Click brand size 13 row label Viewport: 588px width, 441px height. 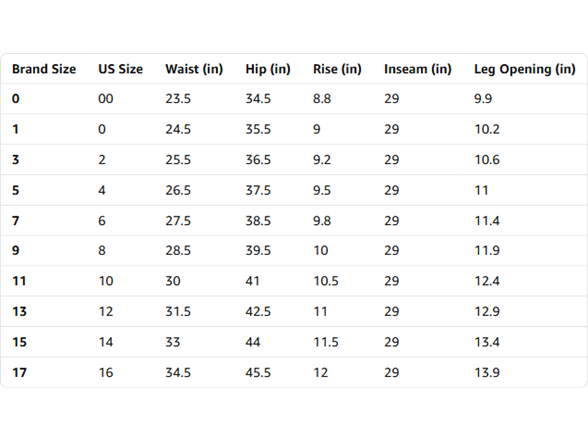(x=19, y=311)
